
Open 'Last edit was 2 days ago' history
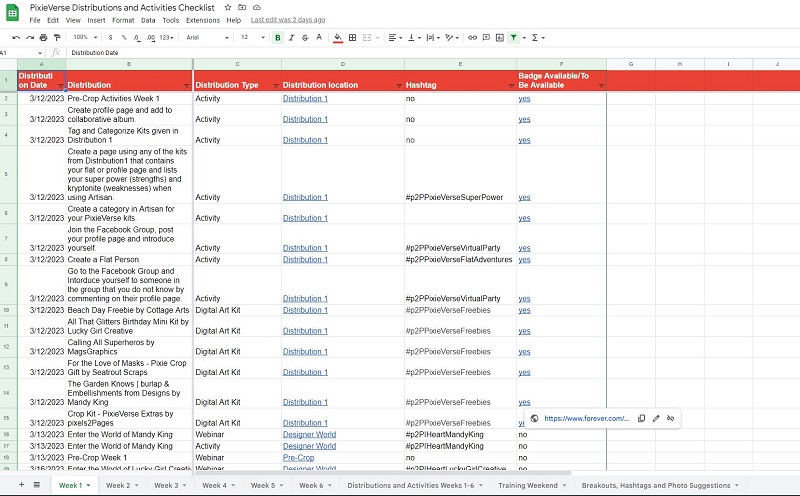click(288, 20)
